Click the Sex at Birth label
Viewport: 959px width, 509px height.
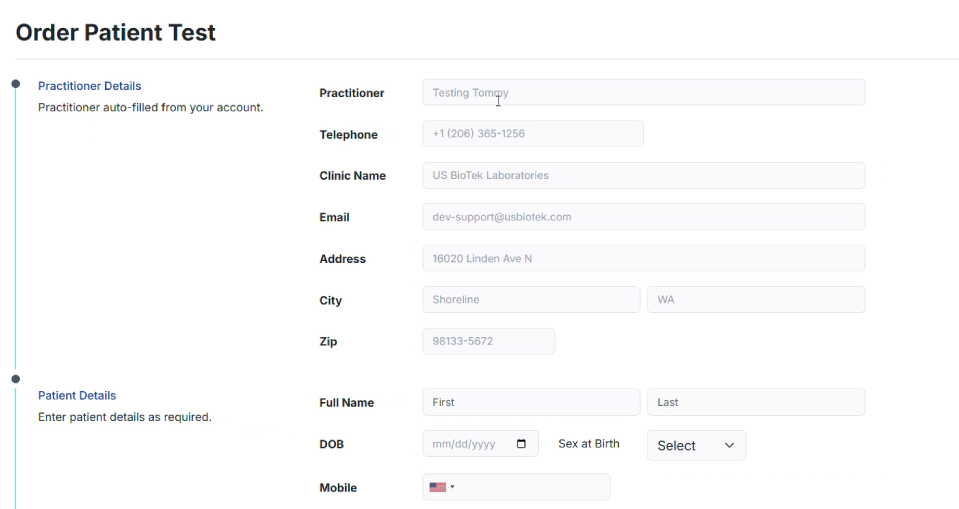point(588,444)
